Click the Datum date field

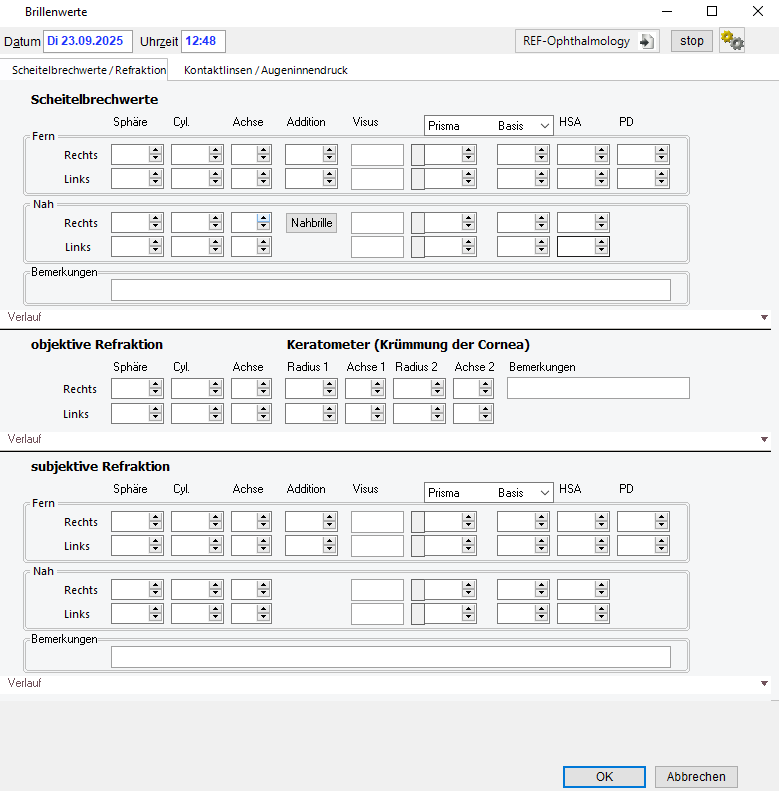(x=88, y=41)
